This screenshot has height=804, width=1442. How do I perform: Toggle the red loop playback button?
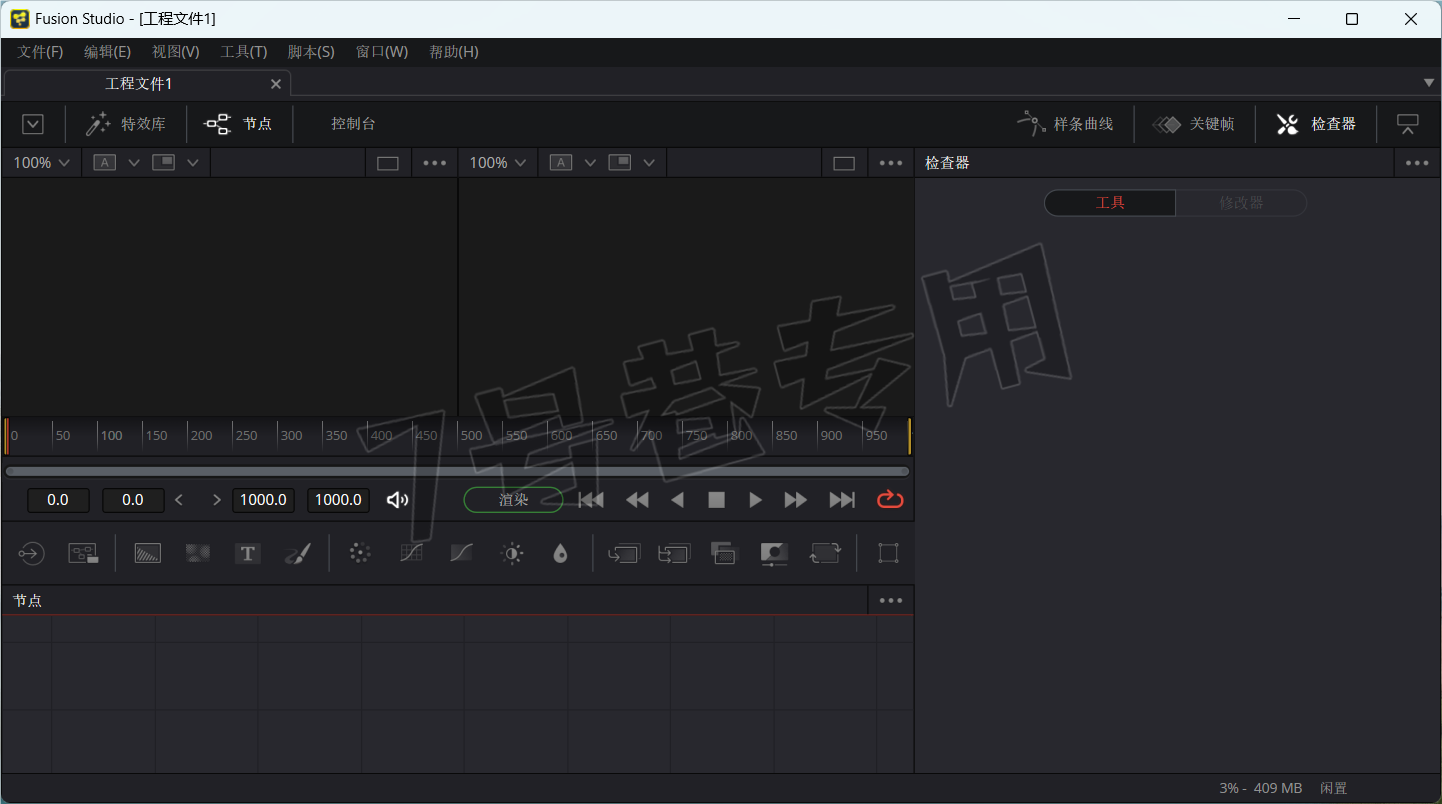[890, 500]
